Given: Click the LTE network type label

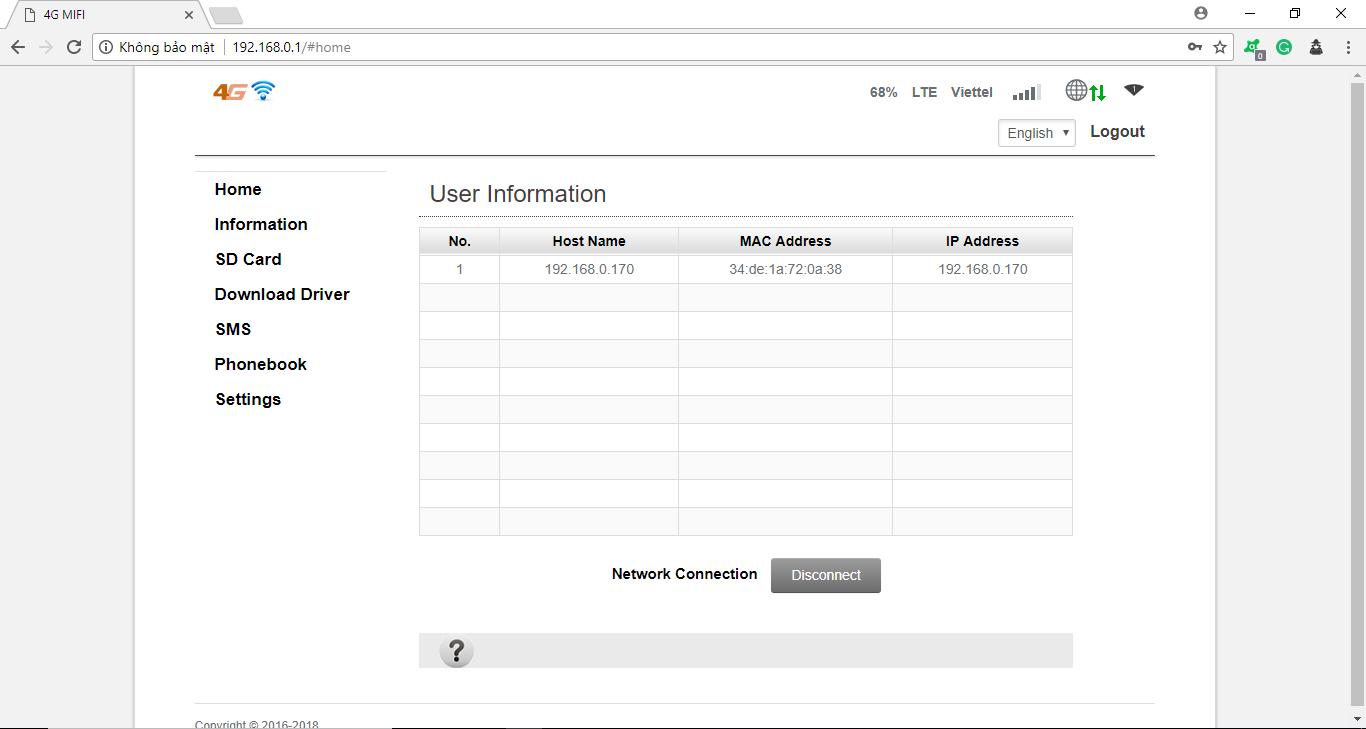Looking at the screenshot, I should pos(924,92).
